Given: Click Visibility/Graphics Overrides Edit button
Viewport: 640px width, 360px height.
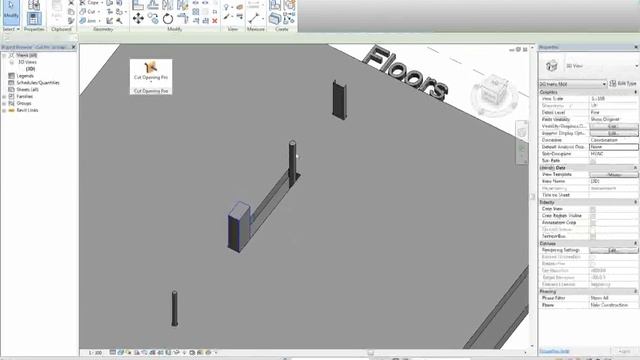Looking at the screenshot, I should point(613,127).
